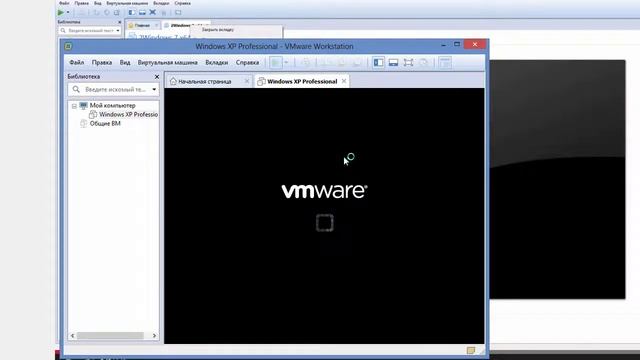Click the full screen icon in the back window toolbar
640x360 pixels.
coord(153,13)
